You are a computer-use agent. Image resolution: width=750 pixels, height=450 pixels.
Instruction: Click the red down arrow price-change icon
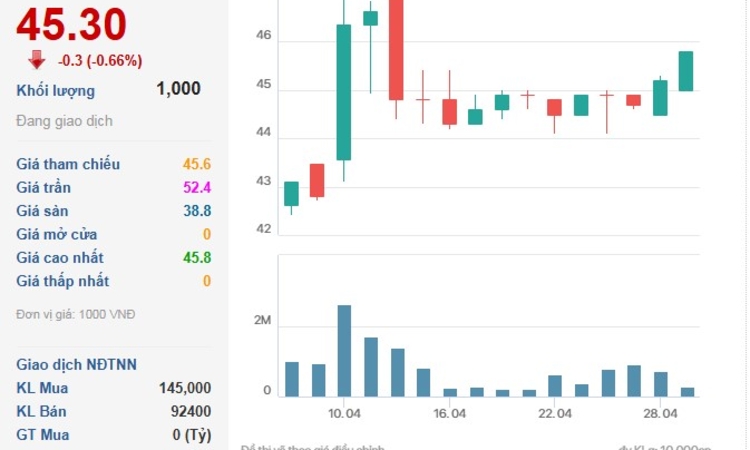(x=37, y=60)
